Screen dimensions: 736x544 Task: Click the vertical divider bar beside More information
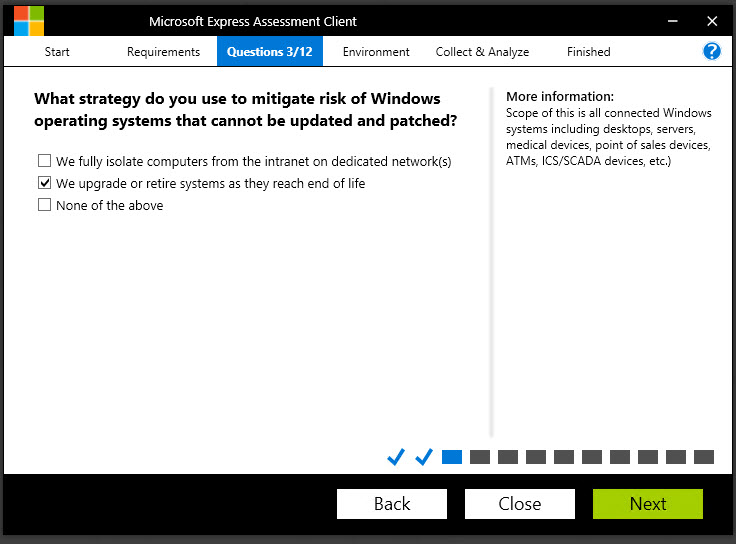[491, 260]
